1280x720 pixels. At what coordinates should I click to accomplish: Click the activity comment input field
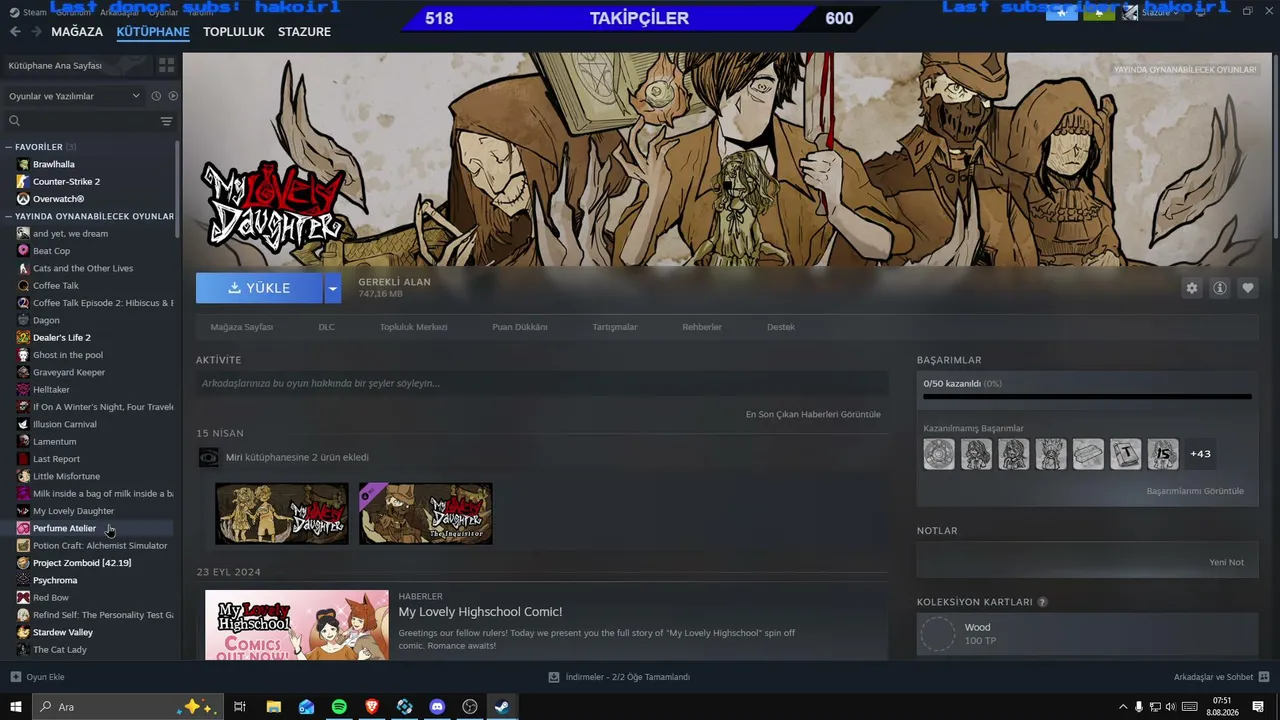tap(542, 383)
